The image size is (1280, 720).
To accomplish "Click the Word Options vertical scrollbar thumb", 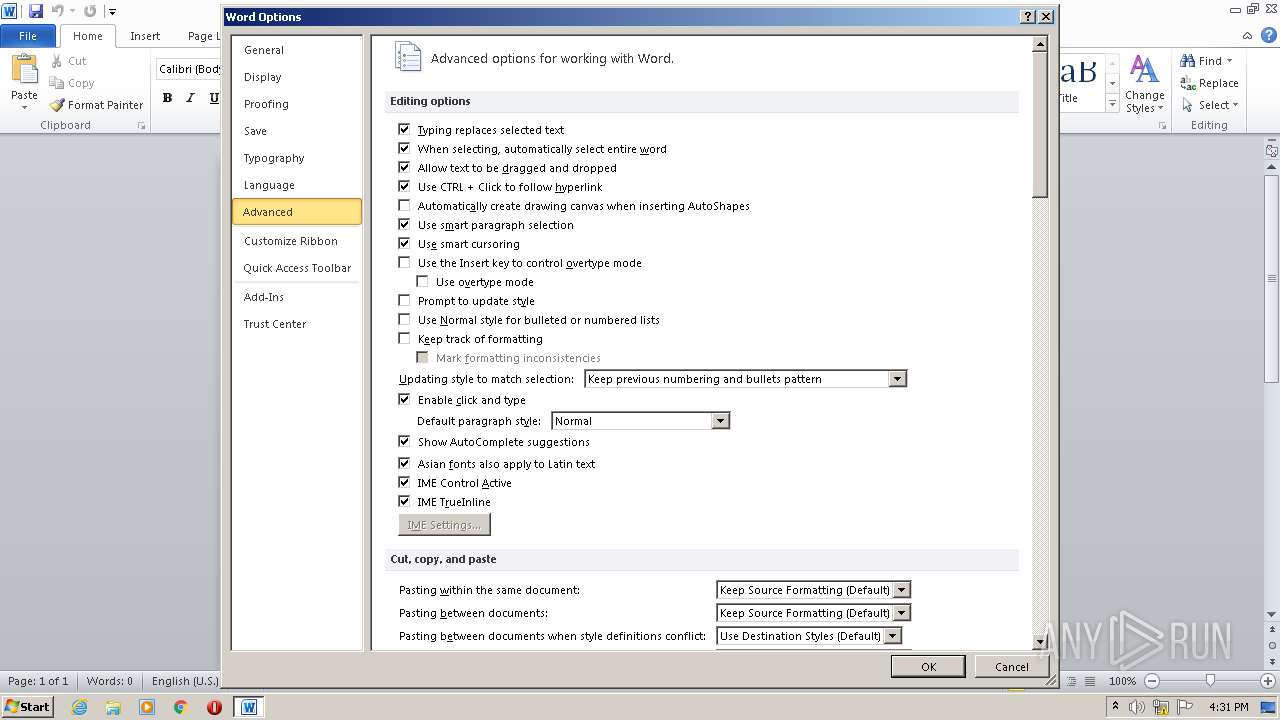I will coord(1040,125).
